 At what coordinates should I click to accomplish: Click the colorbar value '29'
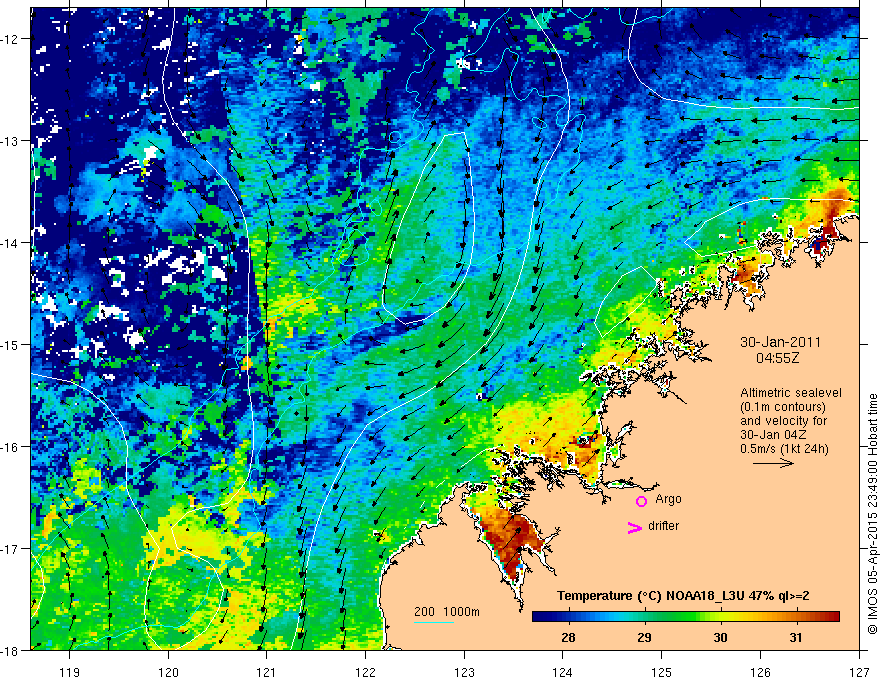tap(644, 637)
